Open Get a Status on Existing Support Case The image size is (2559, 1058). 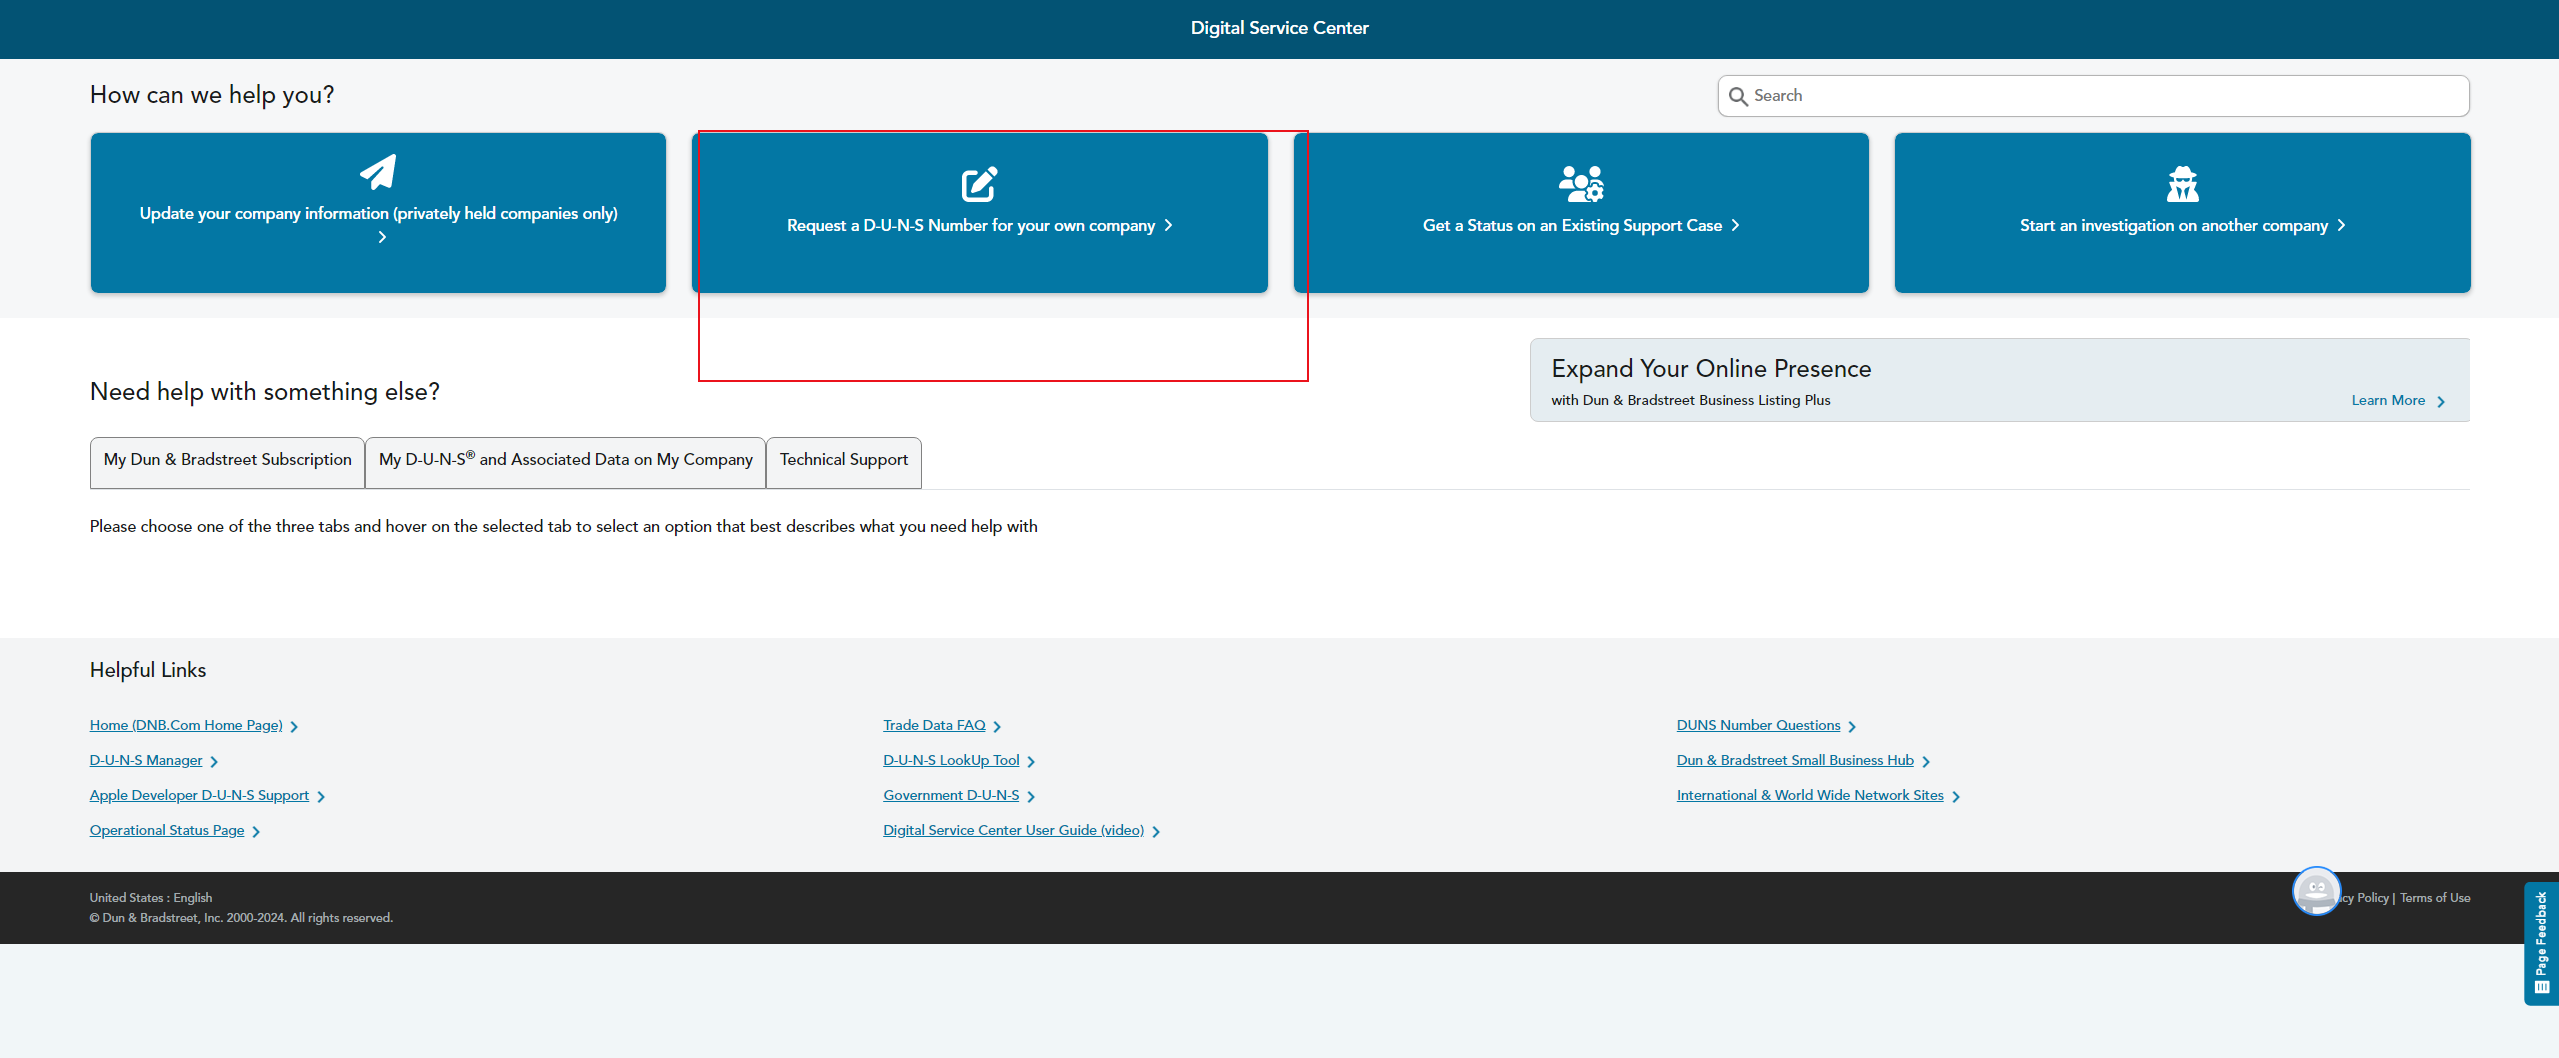point(1581,213)
